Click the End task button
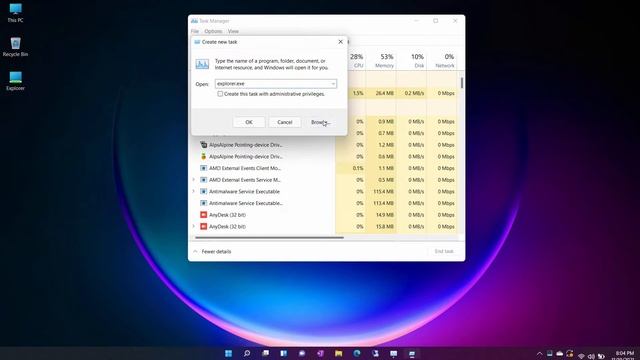The image size is (640, 360). [444, 251]
